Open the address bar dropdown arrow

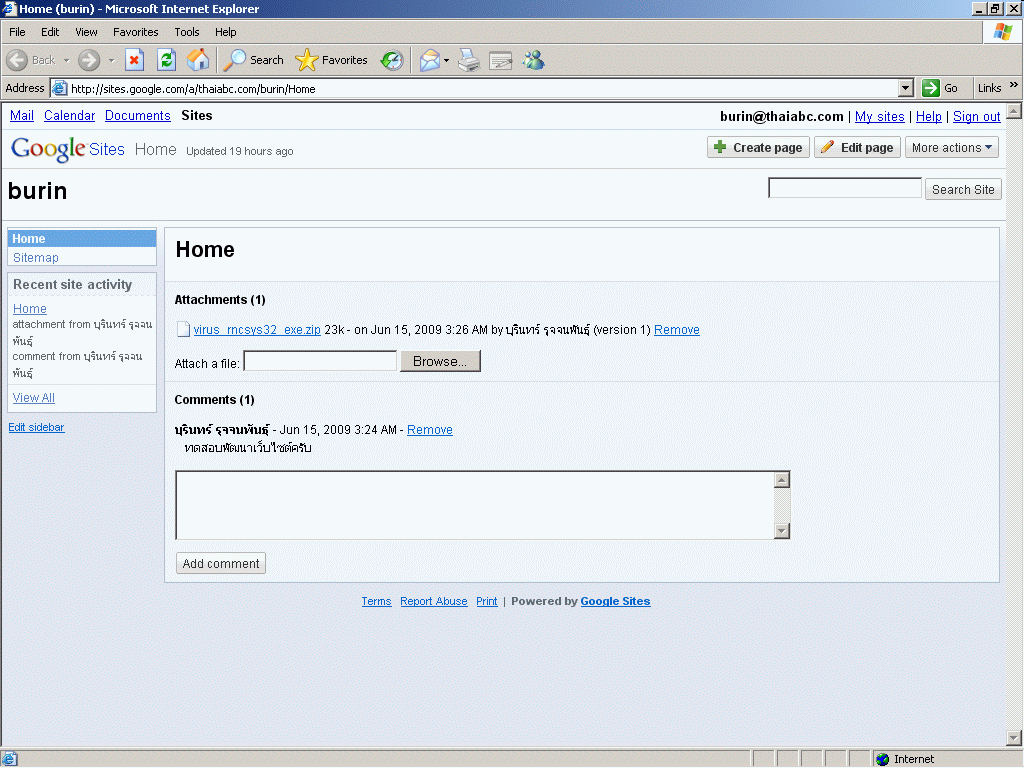coord(906,88)
